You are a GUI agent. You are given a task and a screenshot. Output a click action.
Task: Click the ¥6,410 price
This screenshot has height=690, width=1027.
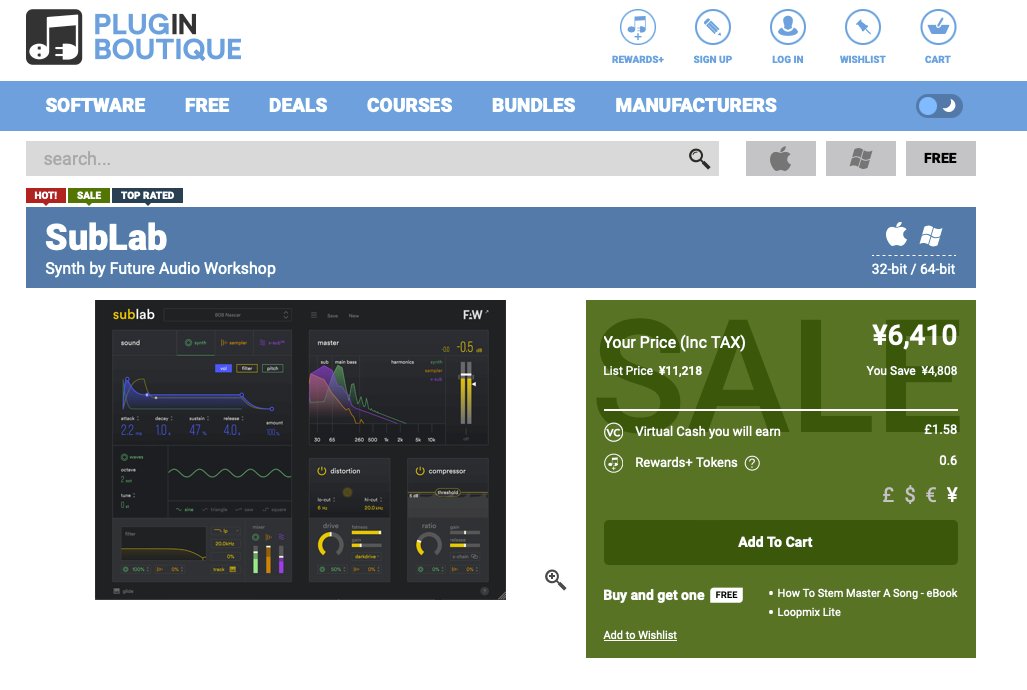click(x=914, y=335)
